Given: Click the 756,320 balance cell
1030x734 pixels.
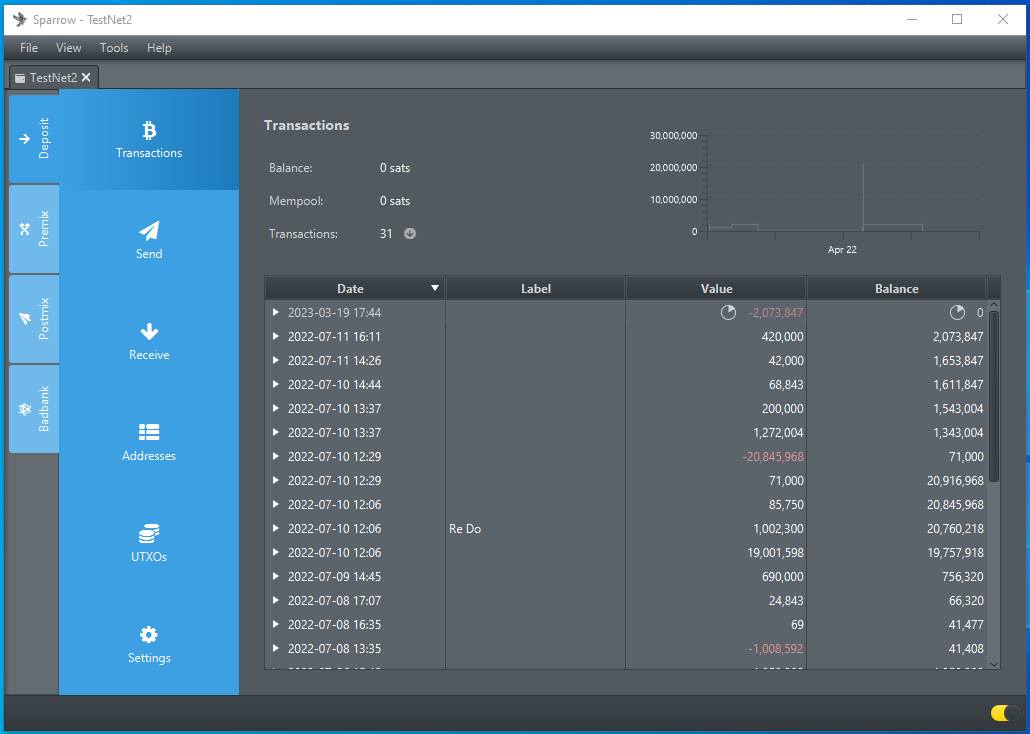Looking at the screenshot, I should [x=897, y=577].
